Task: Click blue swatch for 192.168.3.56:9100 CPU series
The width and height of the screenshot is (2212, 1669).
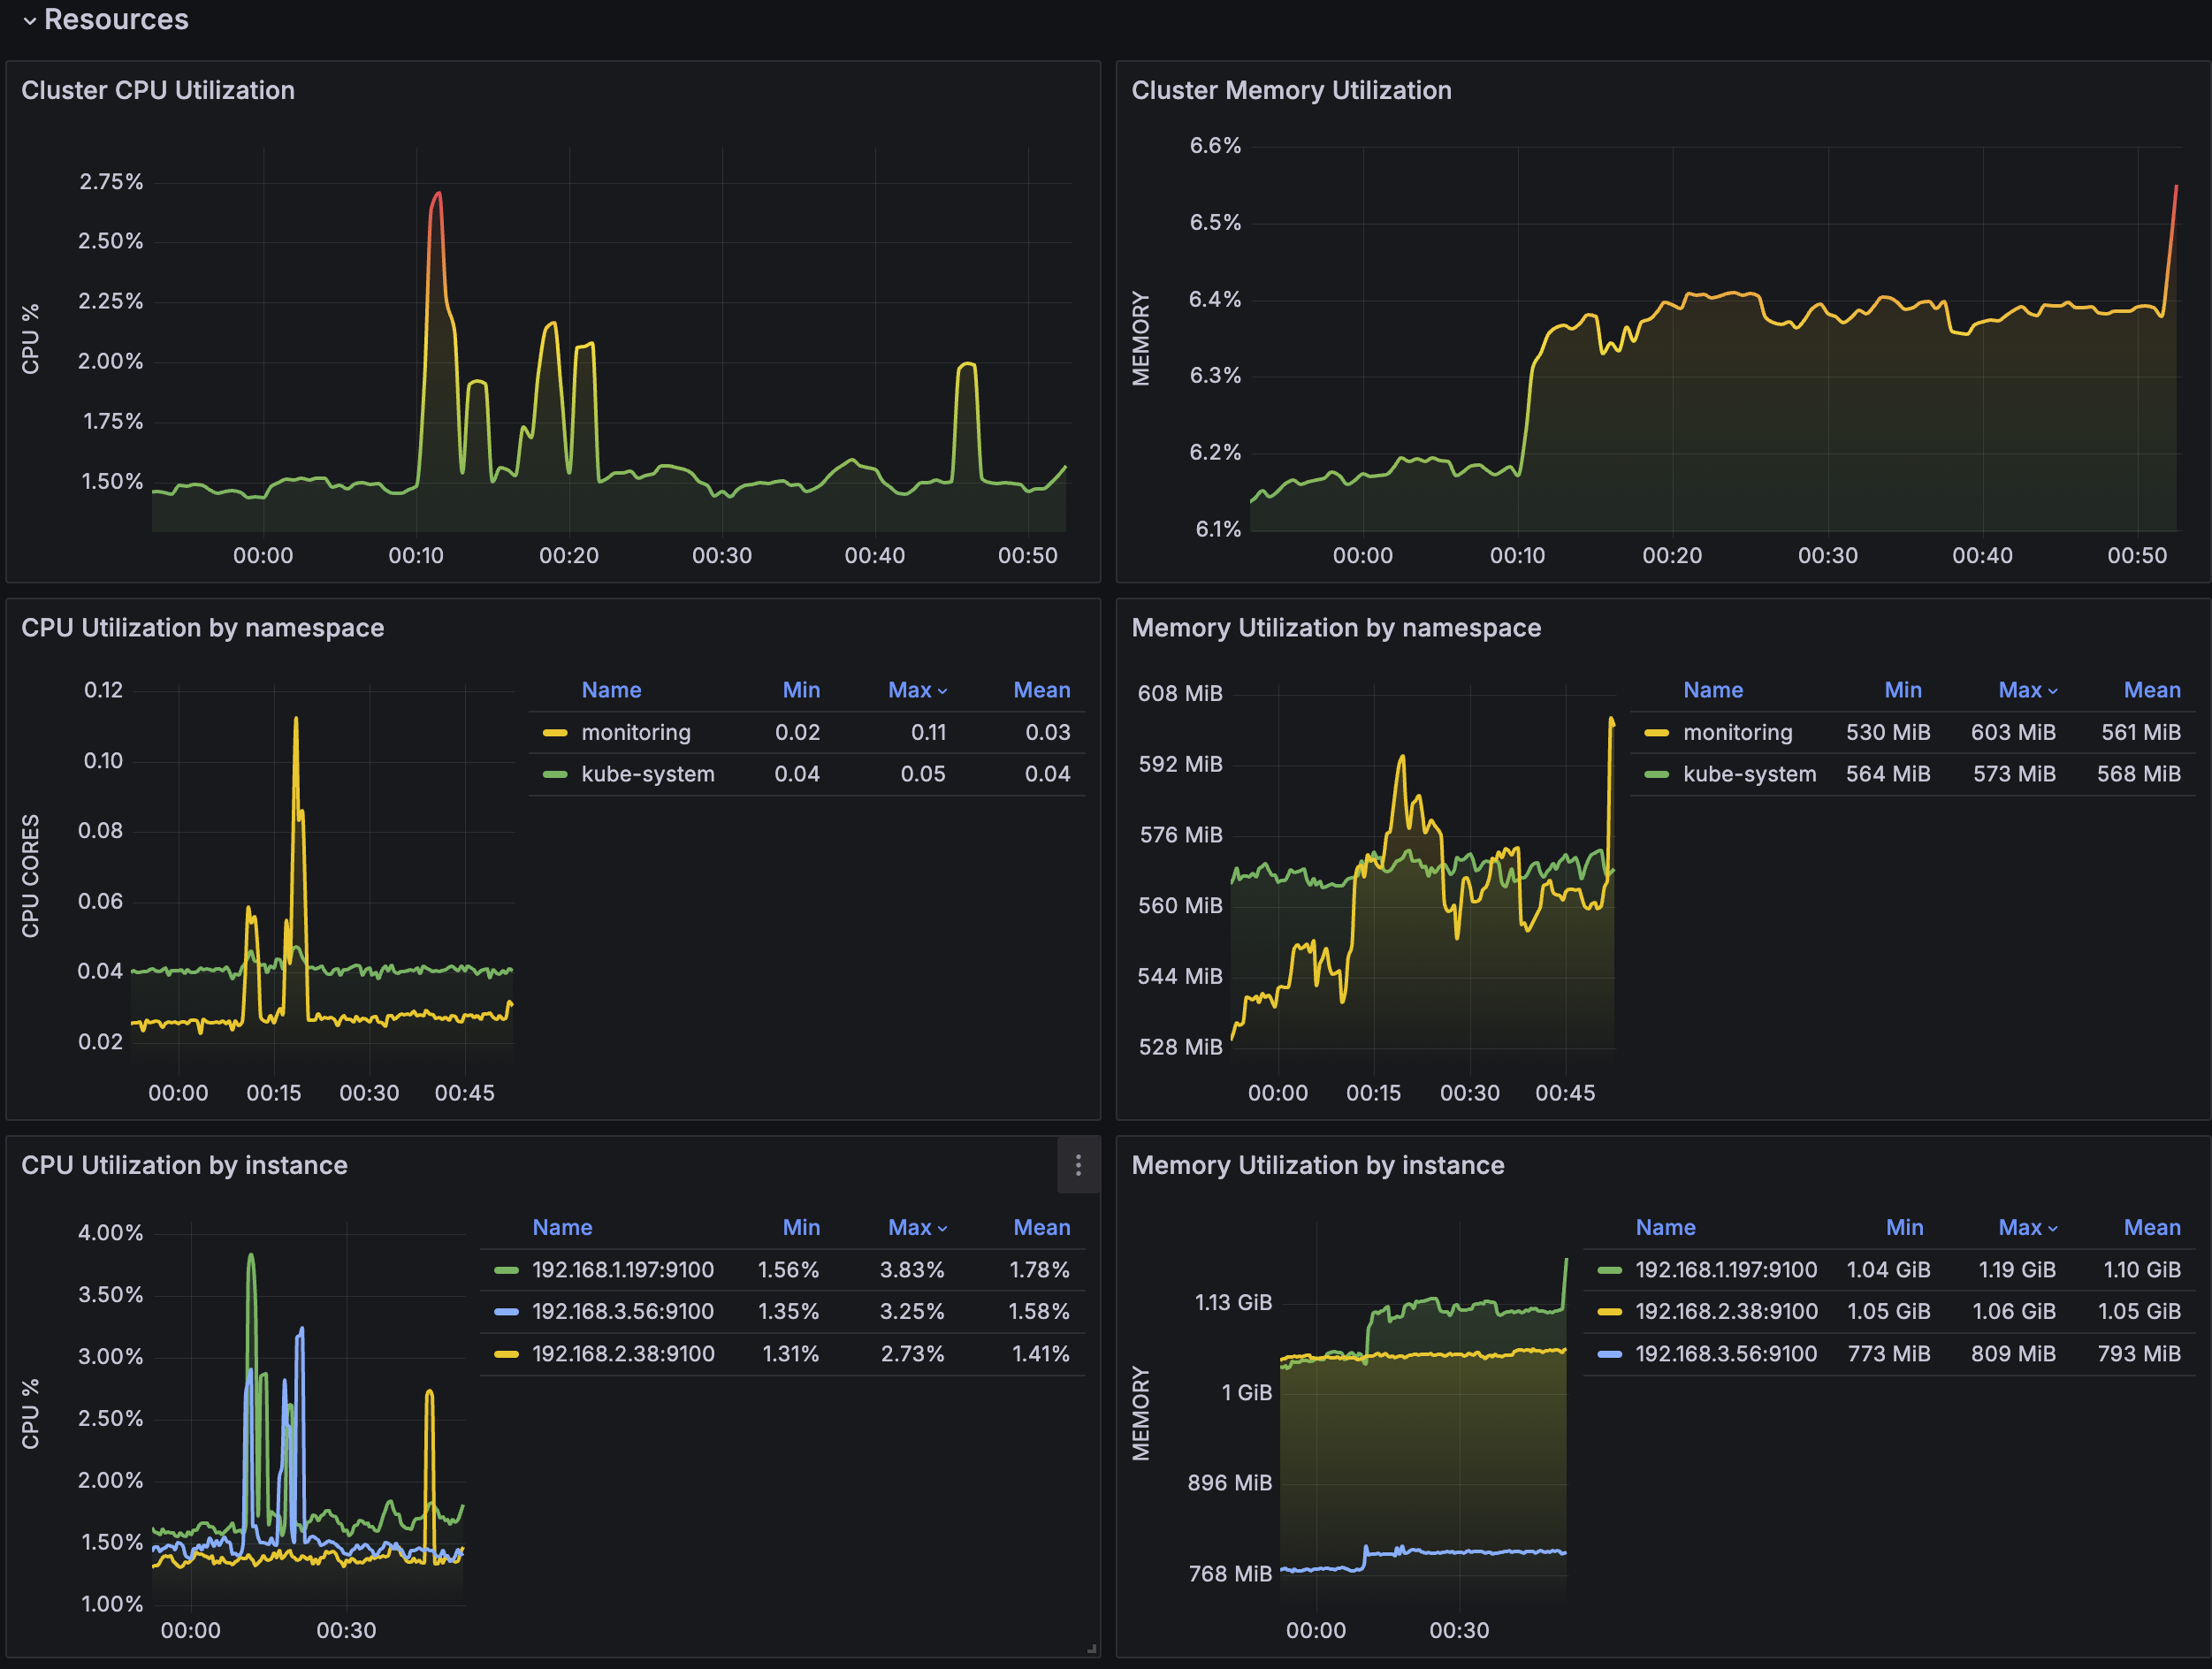Action: [x=506, y=1311]
